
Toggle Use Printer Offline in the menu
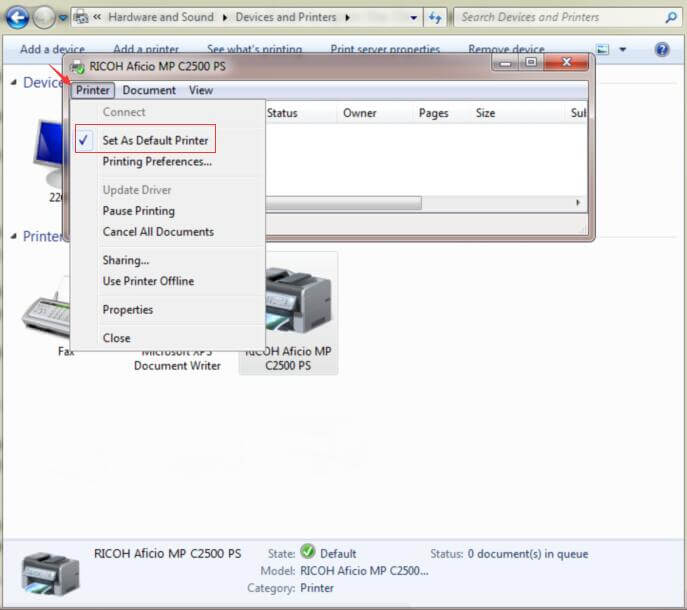point(148,281)
